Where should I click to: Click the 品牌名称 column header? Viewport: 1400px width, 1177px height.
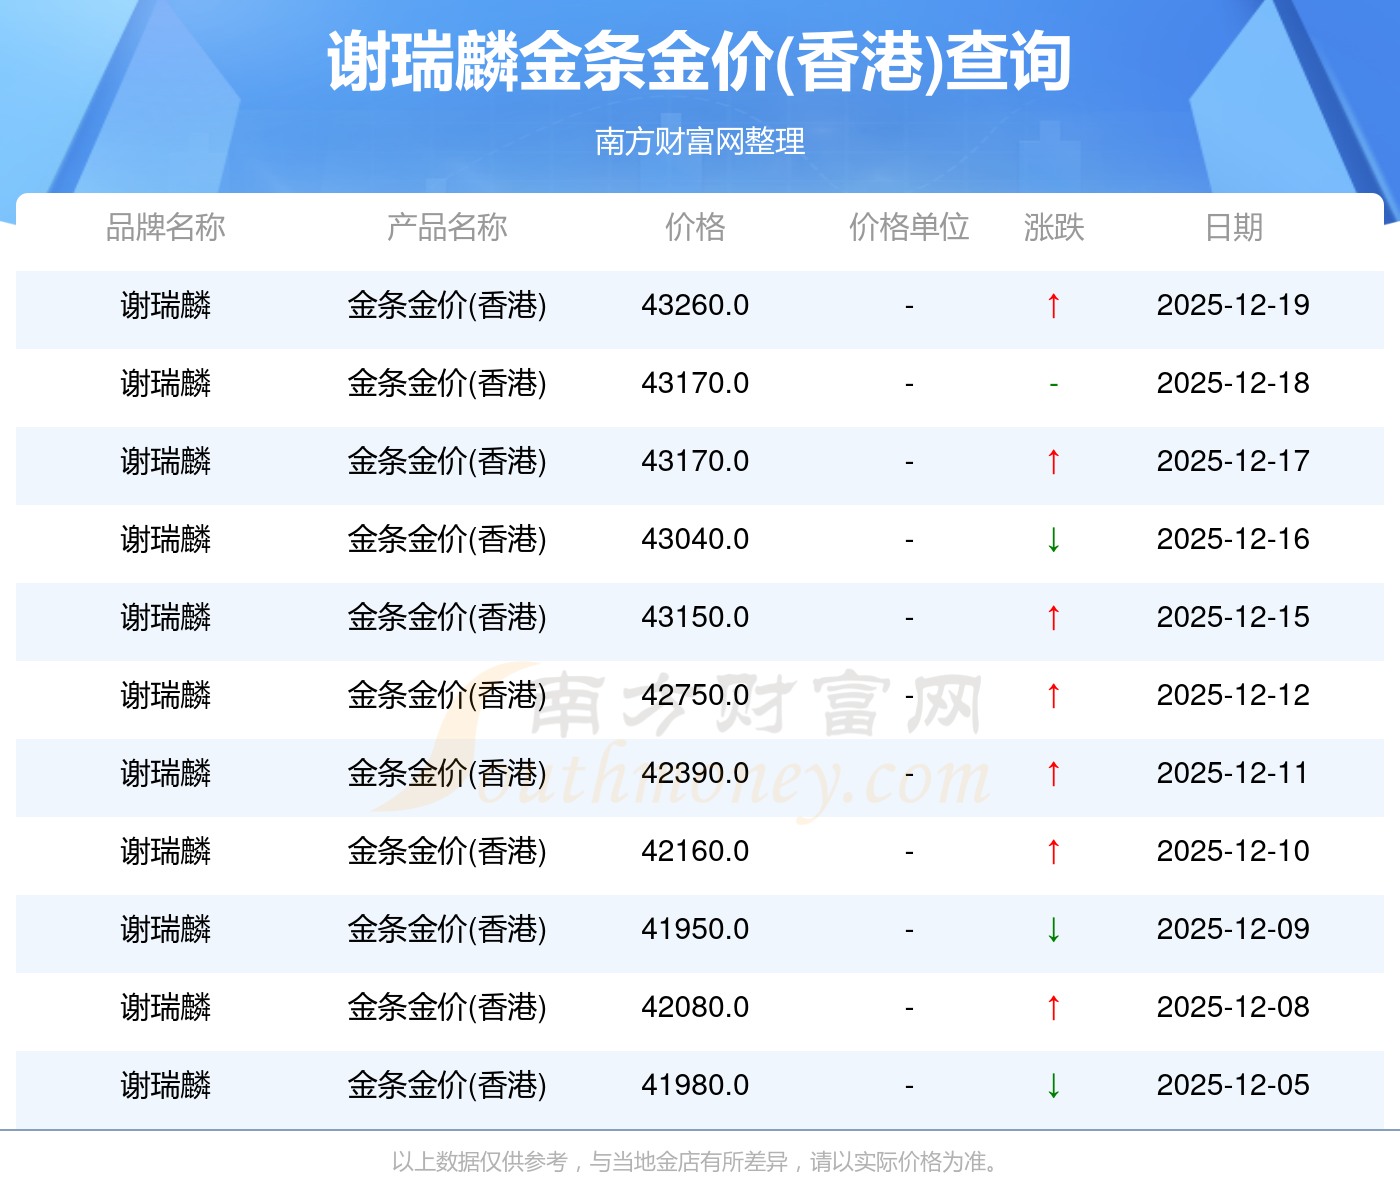pyautogui.click(x=166, y=227)
